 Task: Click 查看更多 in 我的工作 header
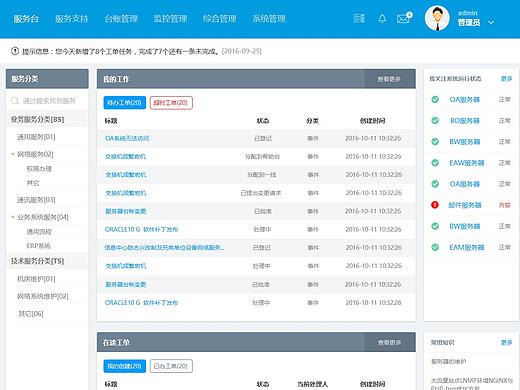click(389, 79)
